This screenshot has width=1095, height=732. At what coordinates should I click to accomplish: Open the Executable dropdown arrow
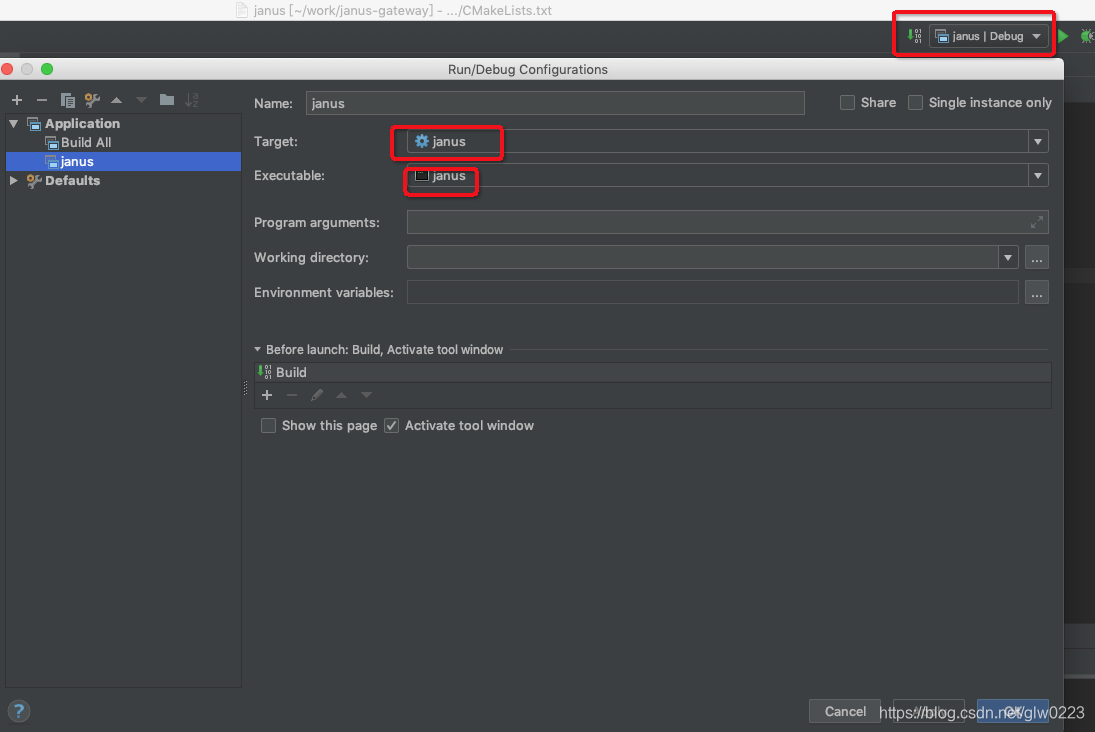1038,175
